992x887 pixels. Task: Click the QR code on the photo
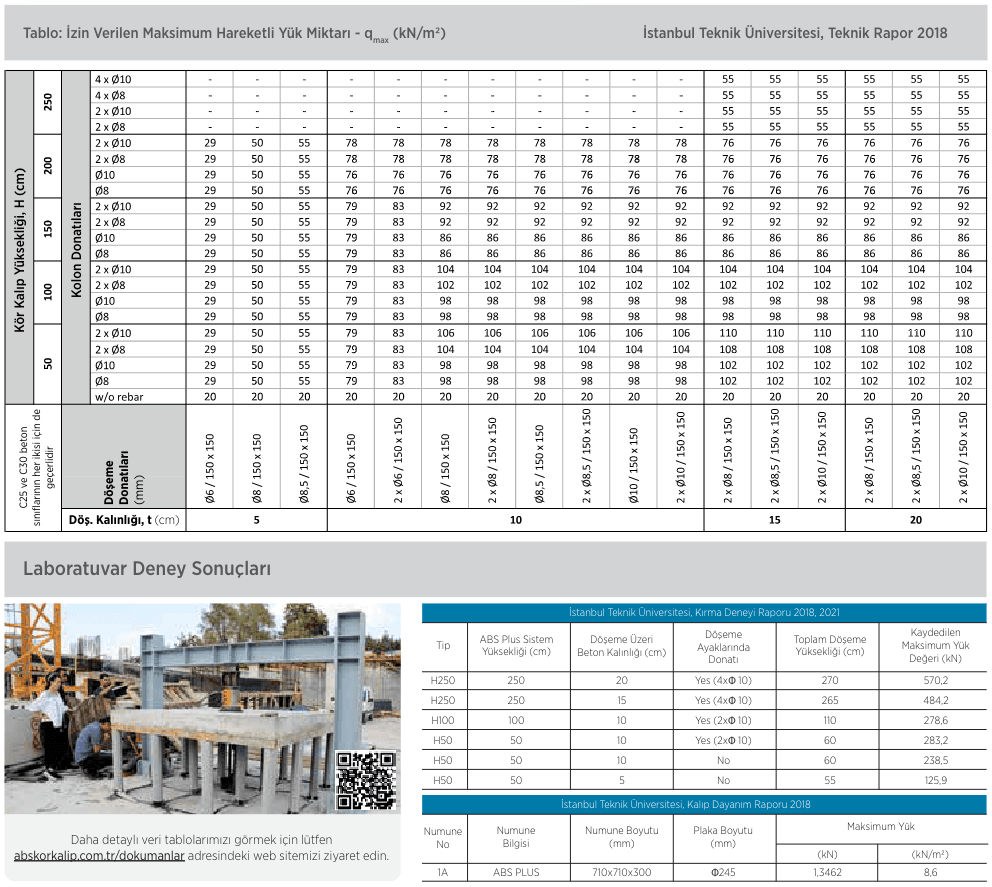(x=366, y=780)
